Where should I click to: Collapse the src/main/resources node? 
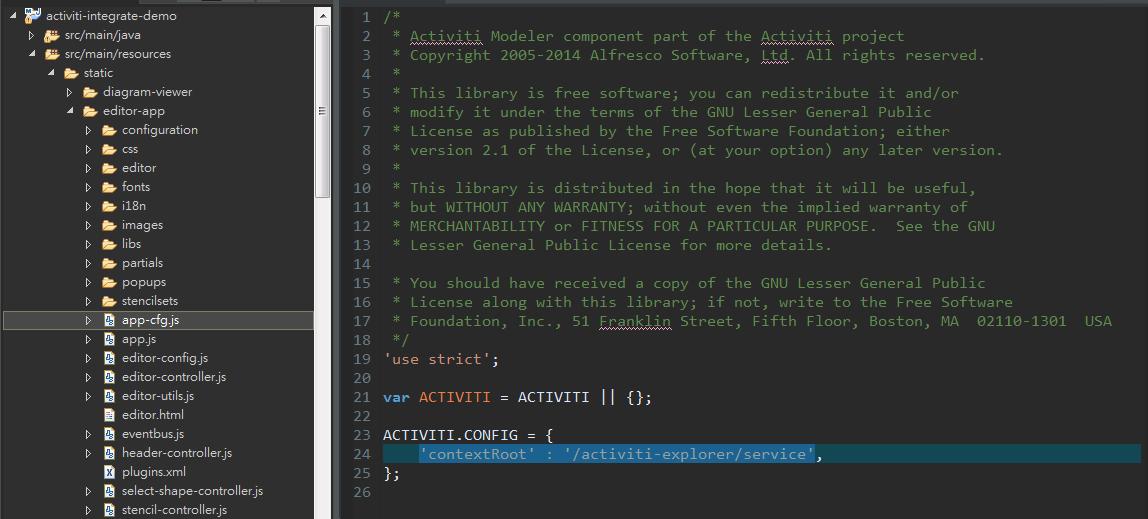[x=31, y=53]
